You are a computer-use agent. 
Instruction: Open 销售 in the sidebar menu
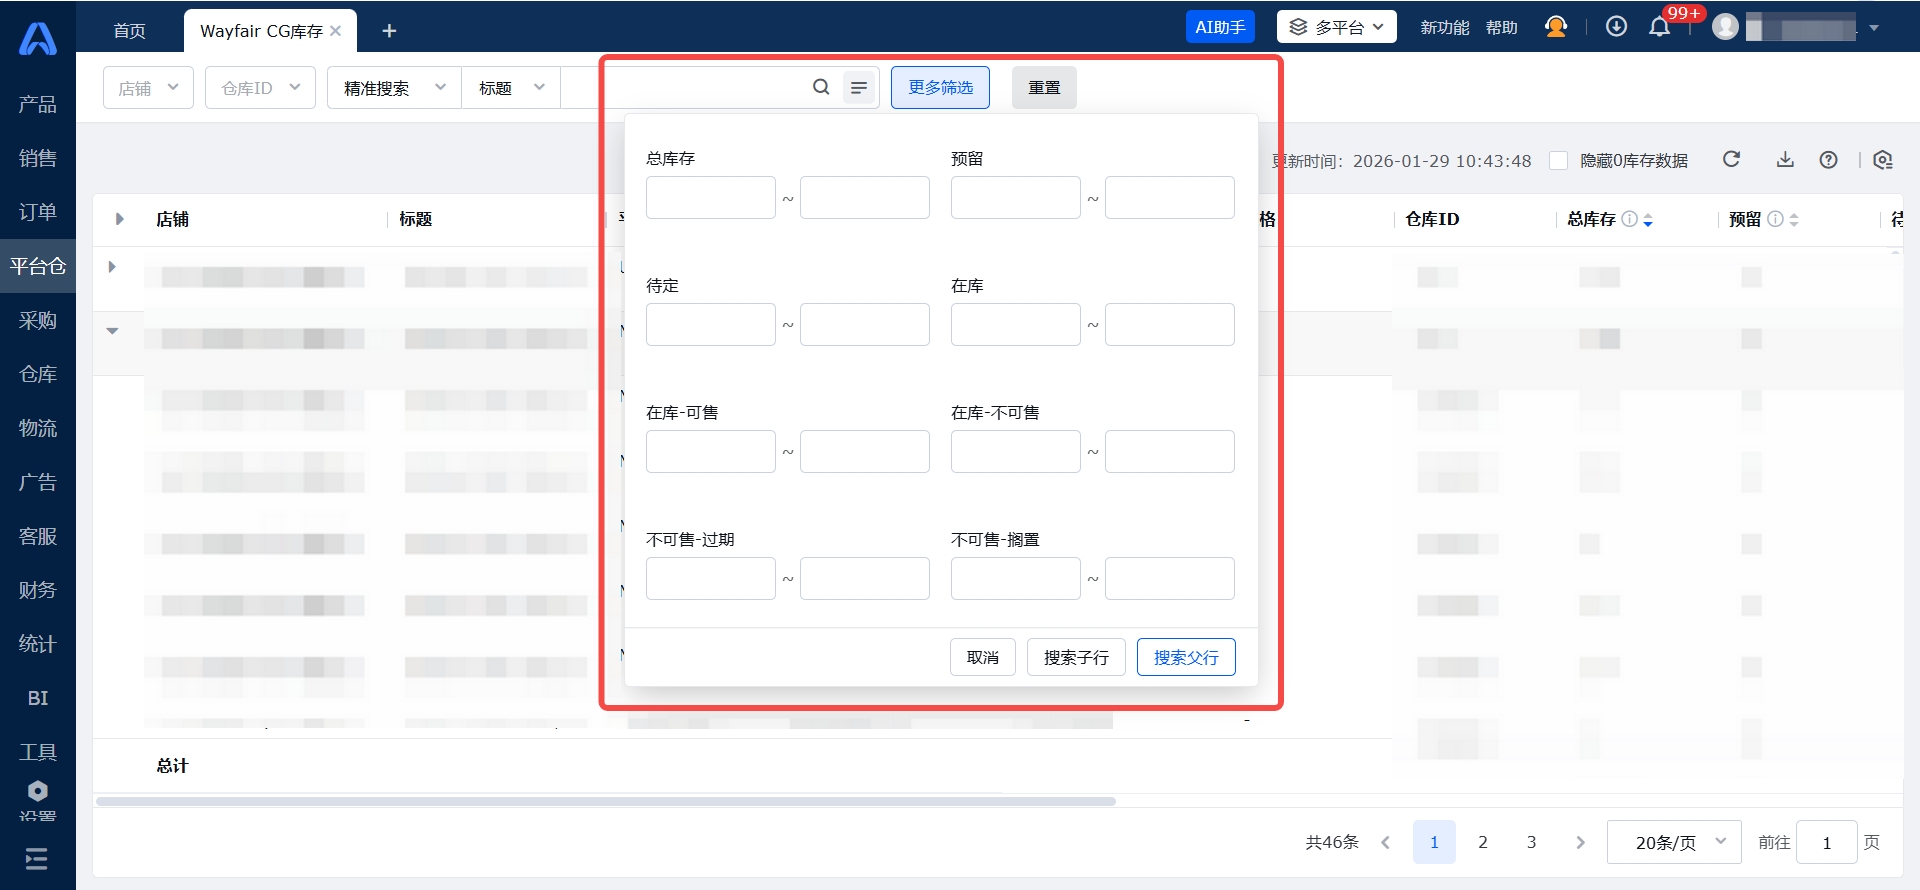pos(38,158)
